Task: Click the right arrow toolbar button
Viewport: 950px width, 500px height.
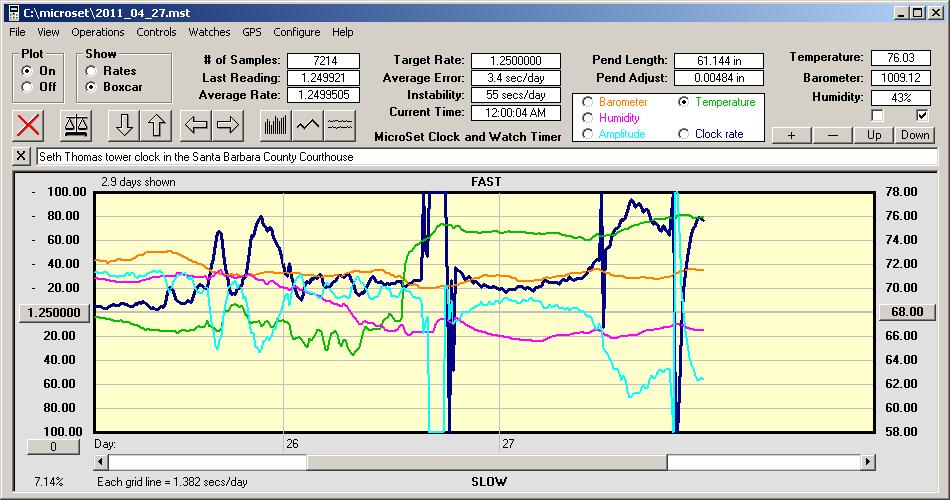Action: (x=228, y=125)
